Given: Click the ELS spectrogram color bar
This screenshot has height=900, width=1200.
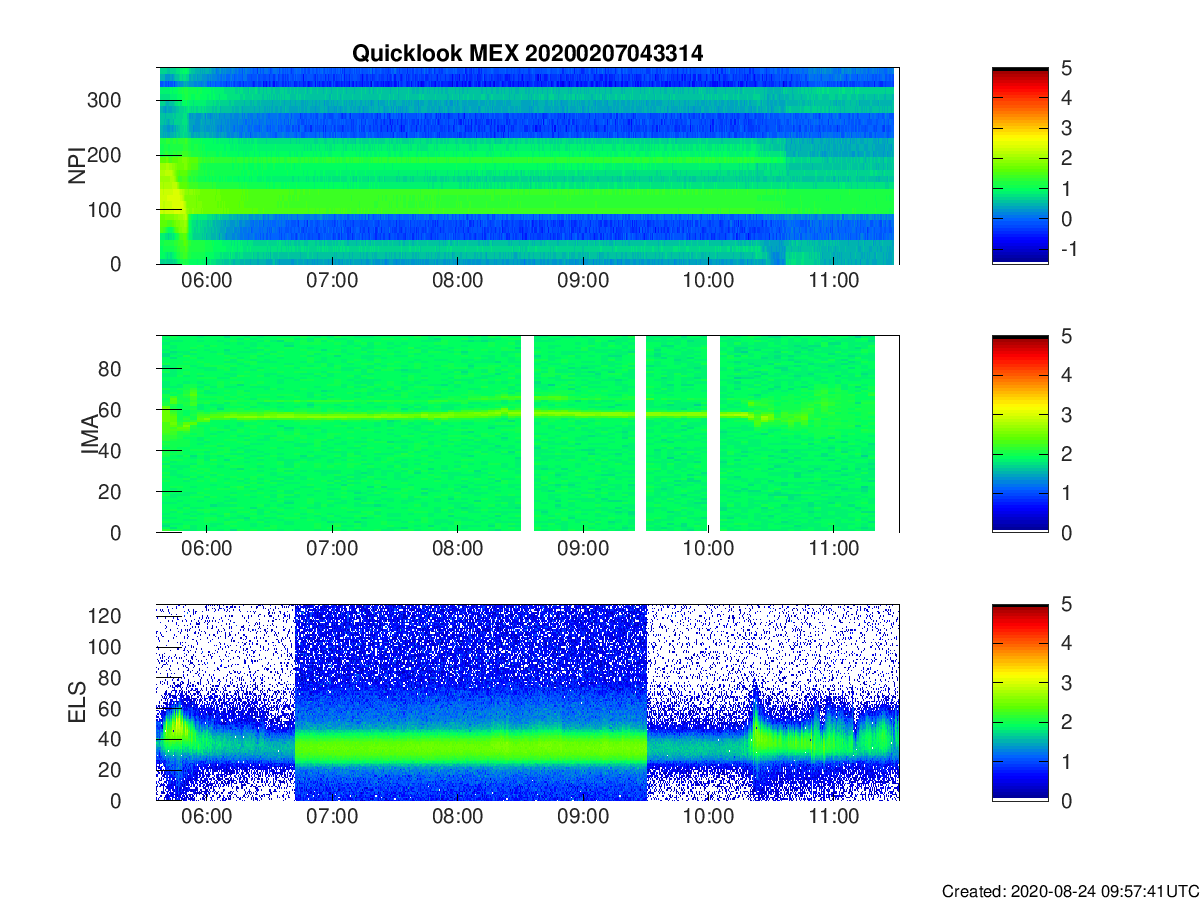Looking at the screenshot, I should pyautogui.click(x=1020, y=702).
